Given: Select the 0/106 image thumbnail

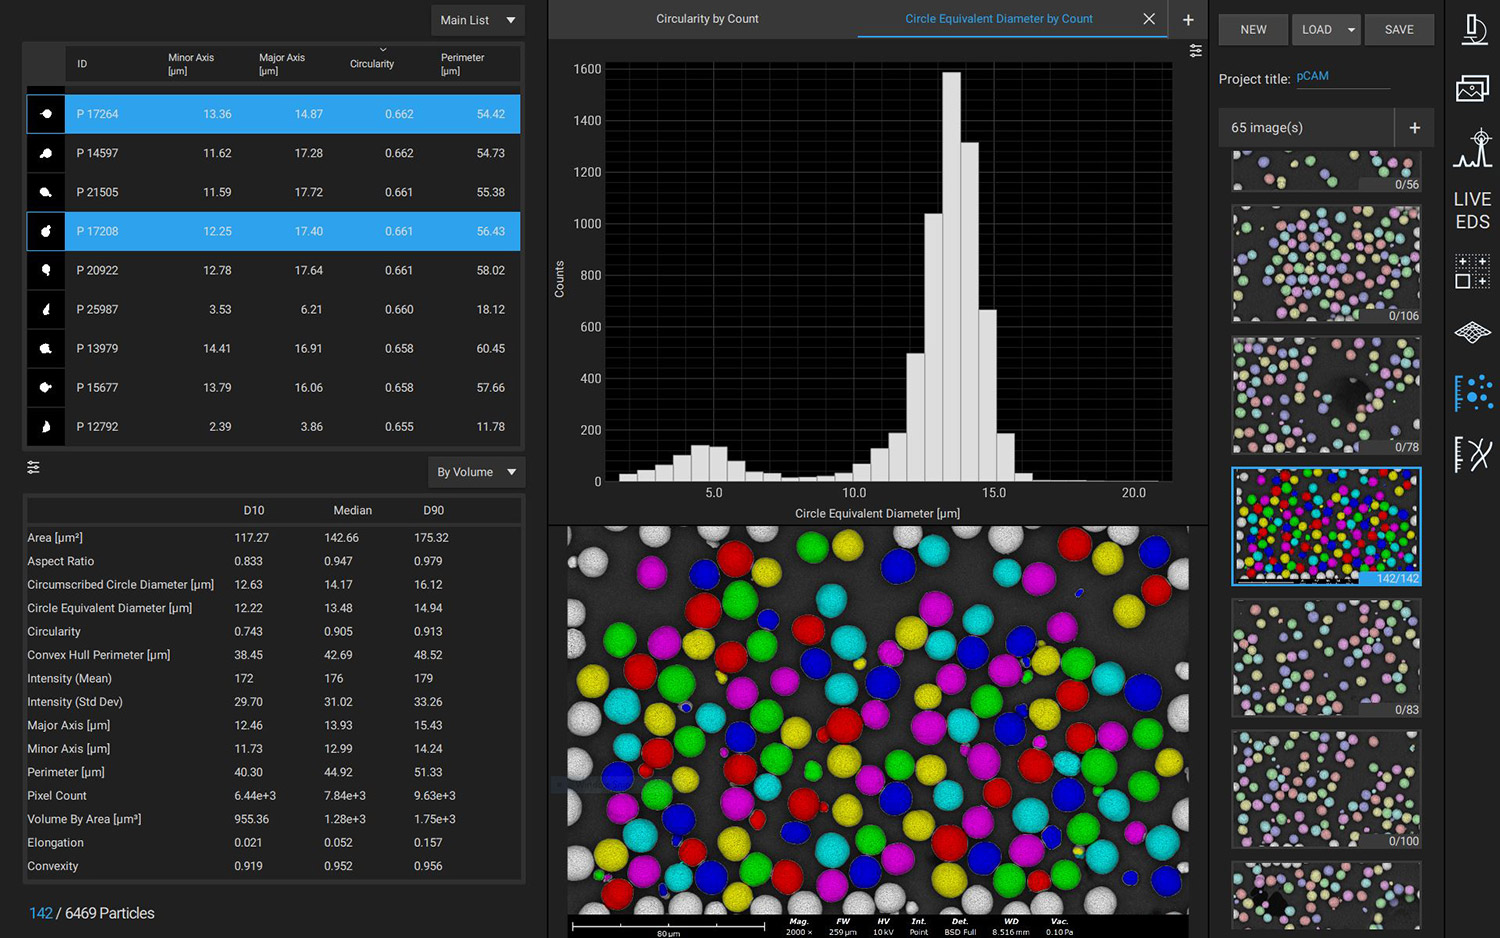Looking at the screenshot, I should point(1326,264).
